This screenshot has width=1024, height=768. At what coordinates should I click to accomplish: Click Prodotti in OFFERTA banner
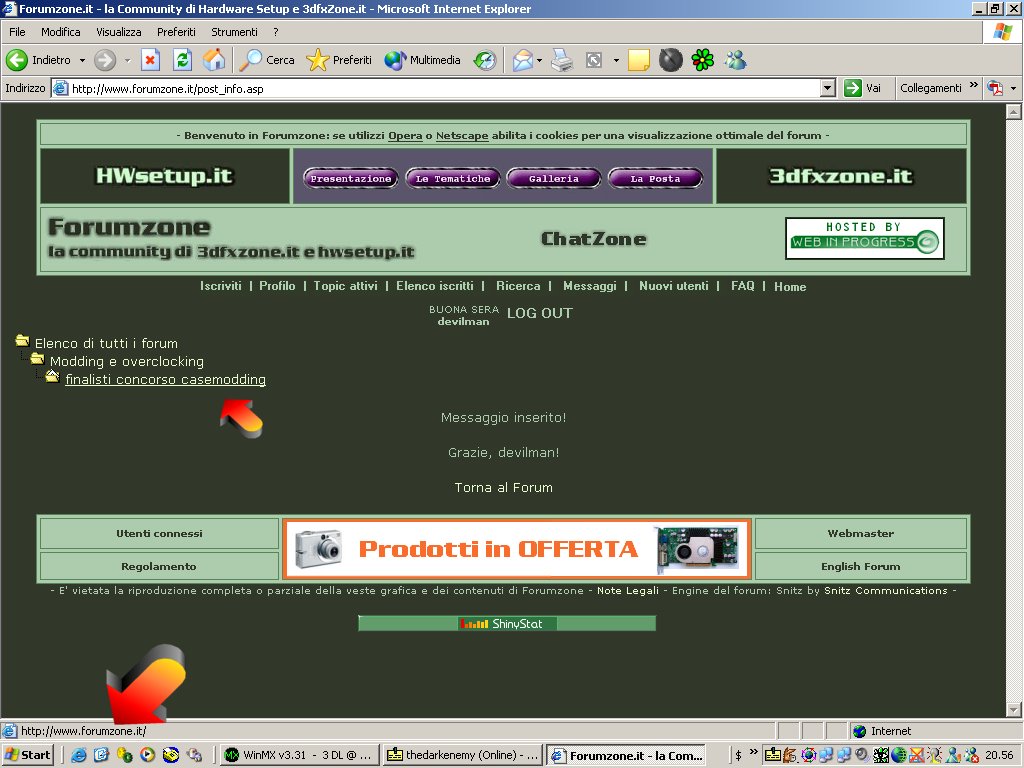pos(517,549)
